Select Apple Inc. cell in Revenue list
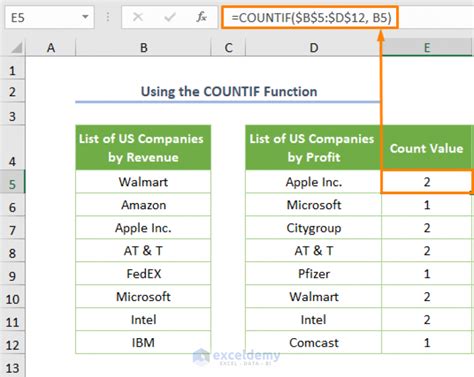 coord(143,228)
